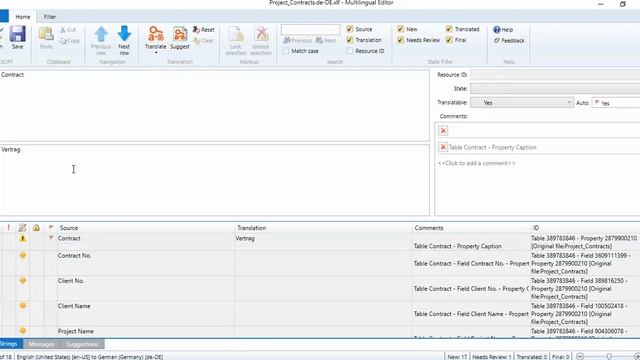The image size is (640, 360).
Task: Uncheck the Final state filter
Action: 449,40
